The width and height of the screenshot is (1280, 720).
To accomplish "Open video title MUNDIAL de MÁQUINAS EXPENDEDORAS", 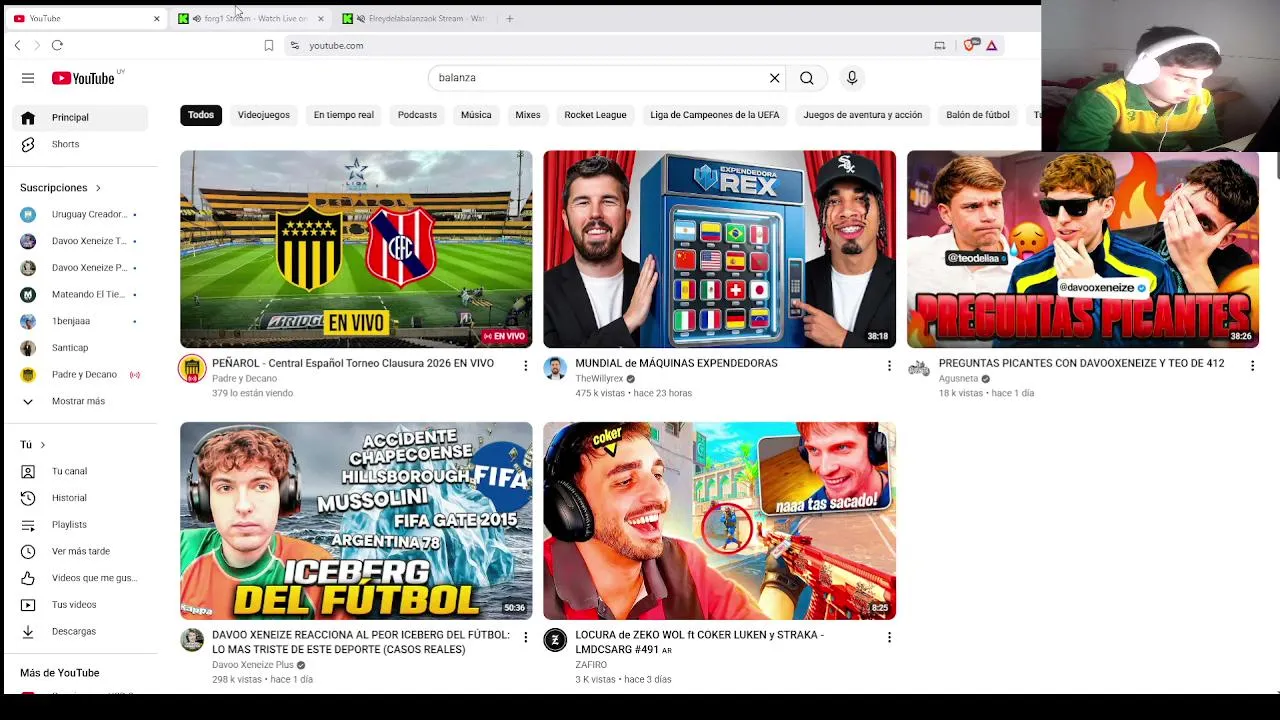I will tap(676, 363).
